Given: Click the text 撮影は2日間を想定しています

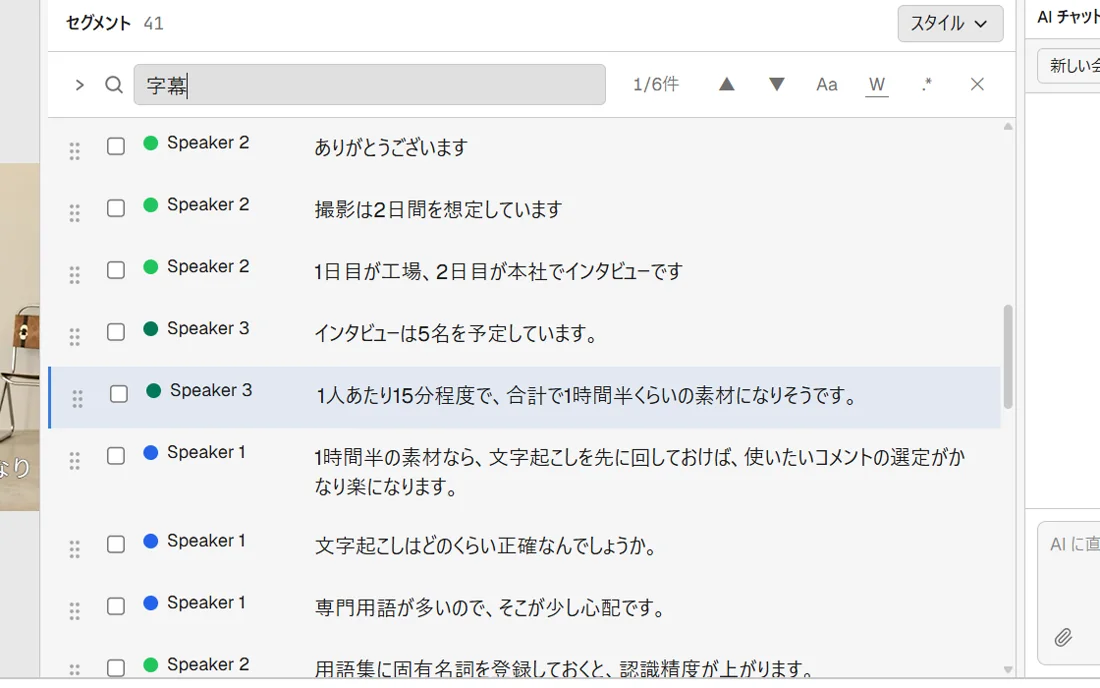Looking at the screenshot, I should pyautogui.click(x=438, y=210).
